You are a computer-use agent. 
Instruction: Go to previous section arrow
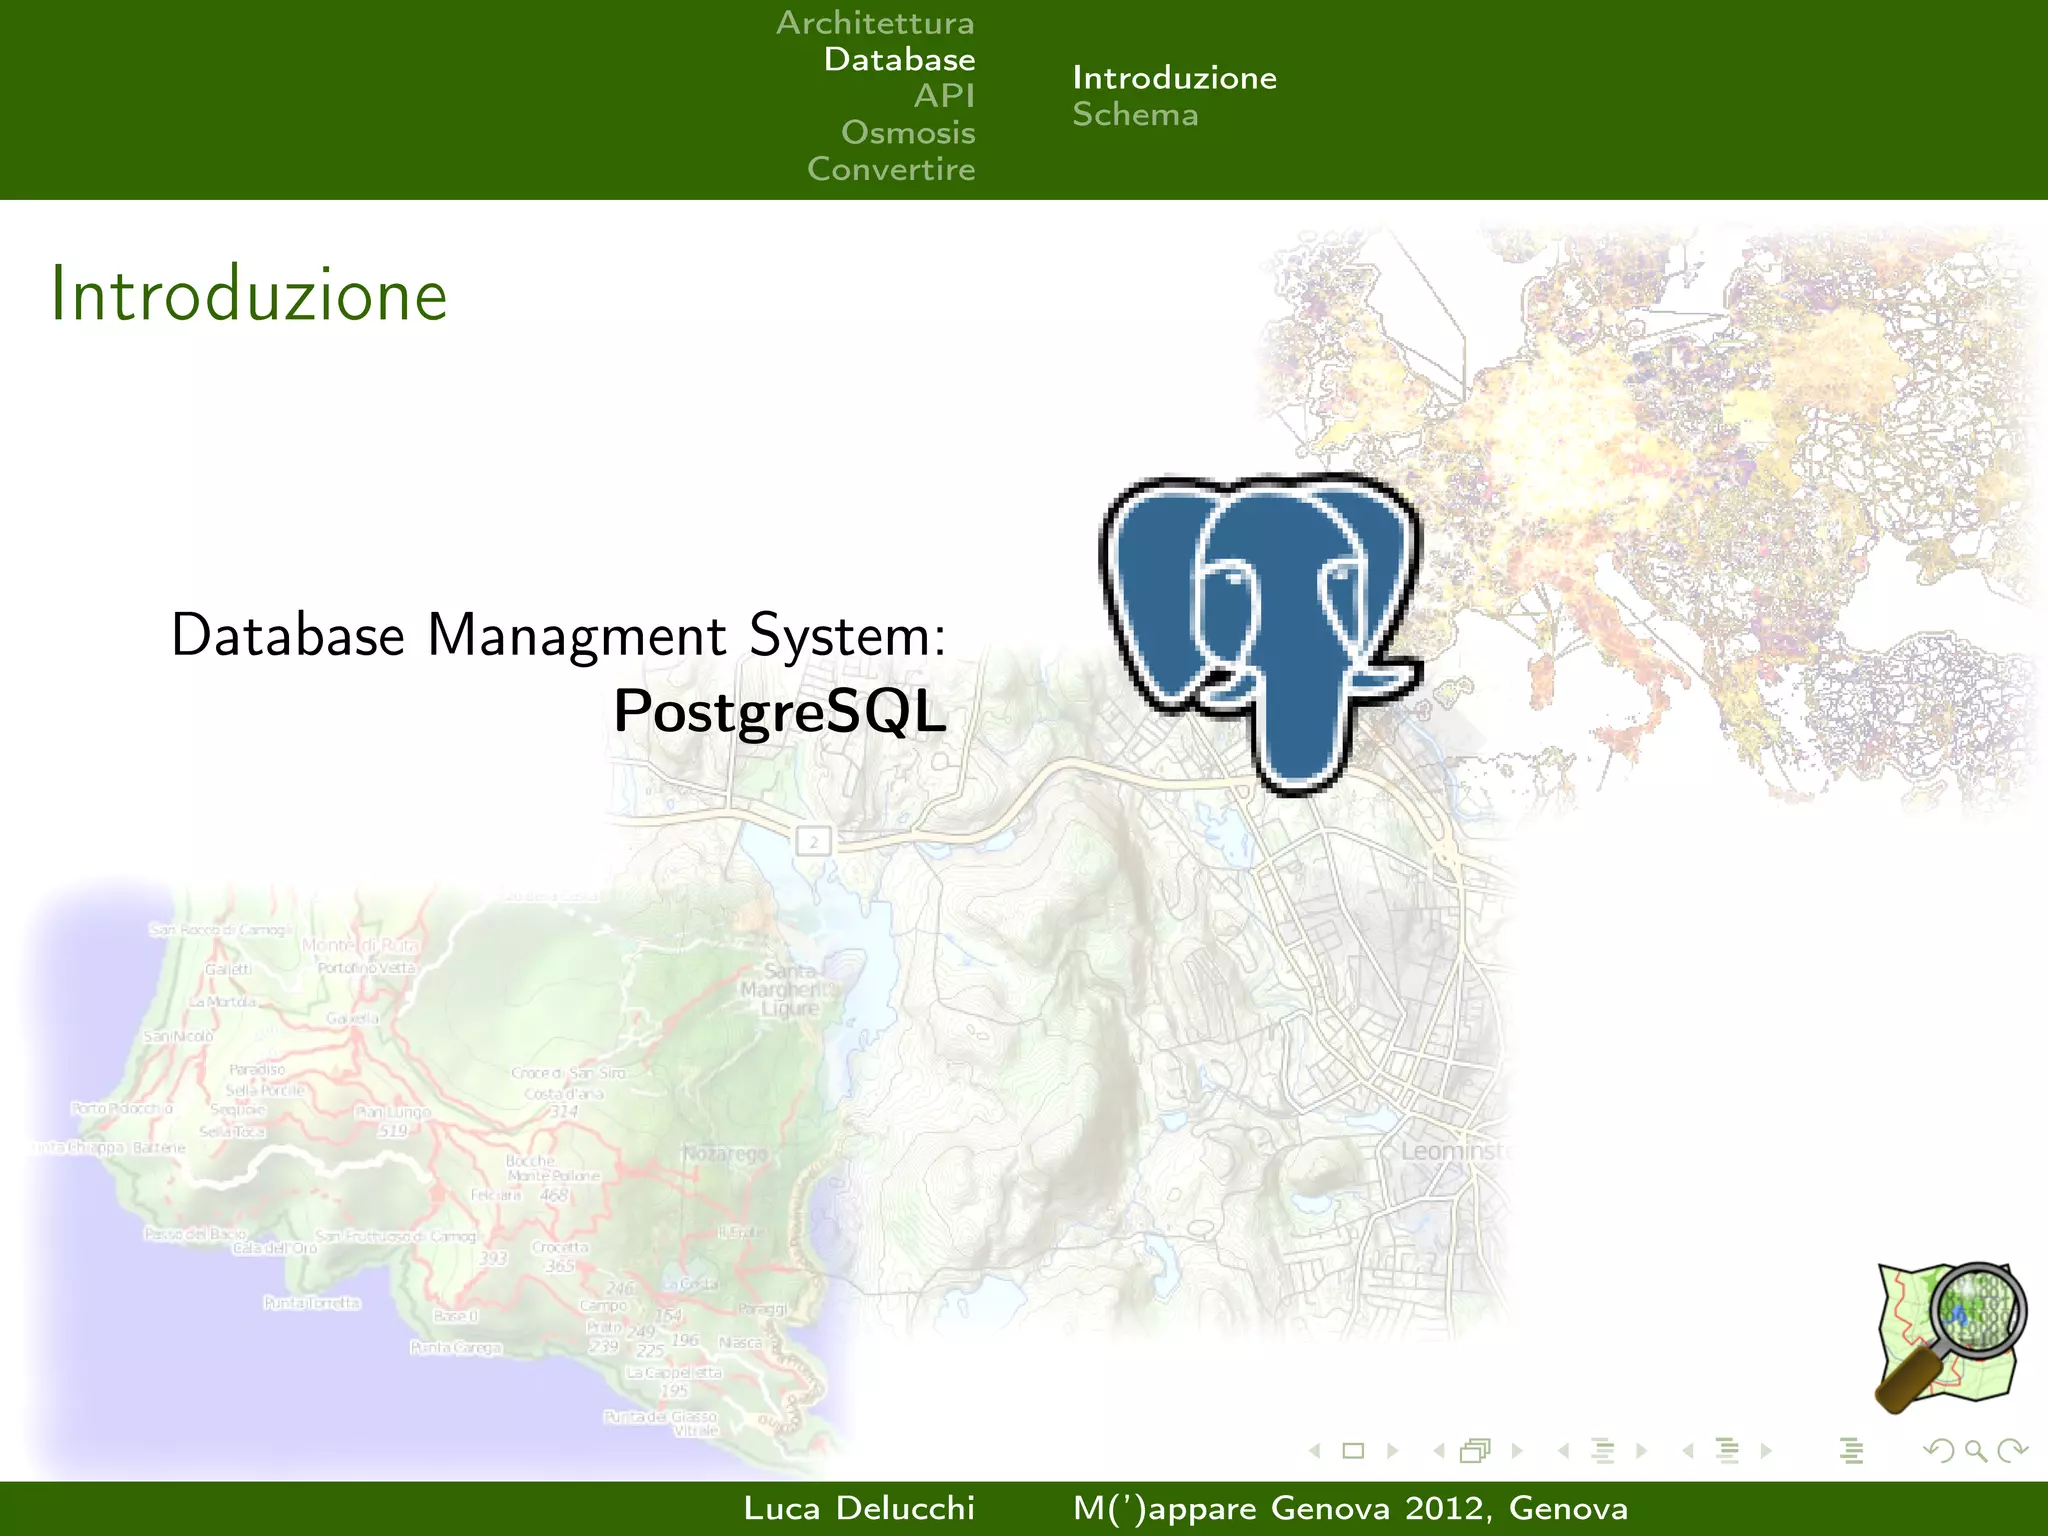(1688, 1450)
